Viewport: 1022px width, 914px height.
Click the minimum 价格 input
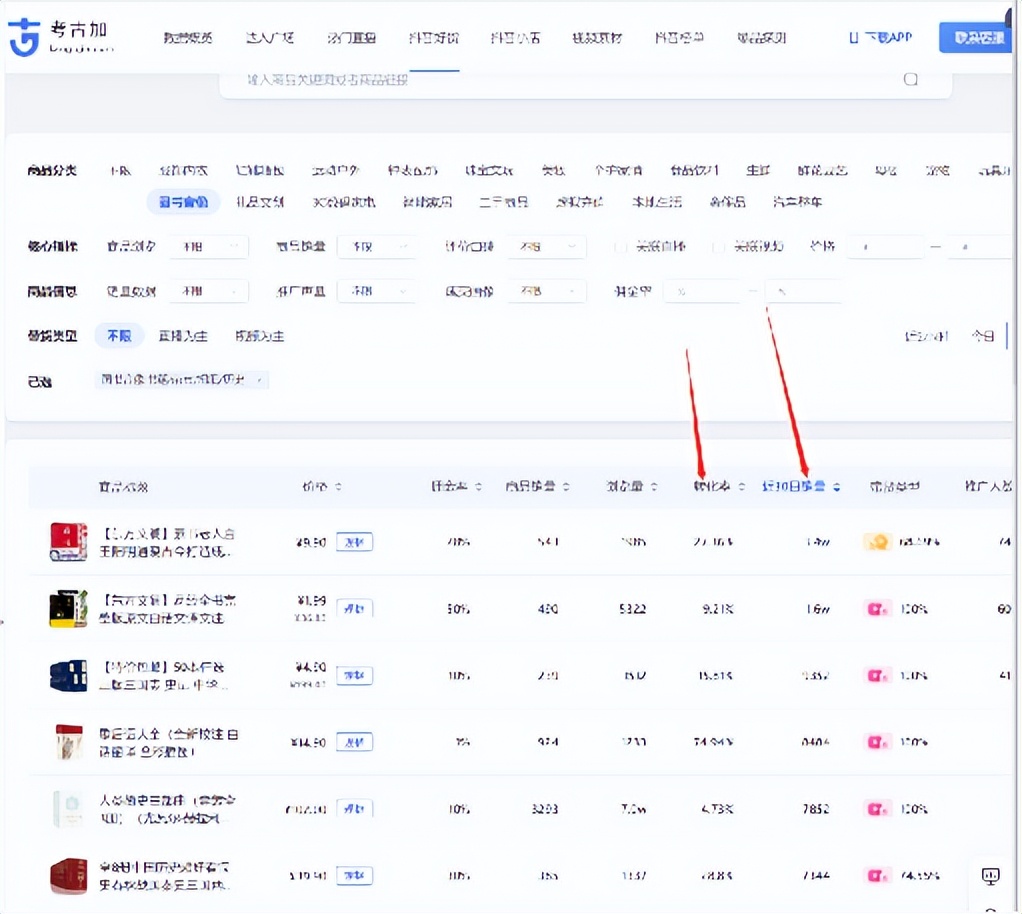[885, 246]
